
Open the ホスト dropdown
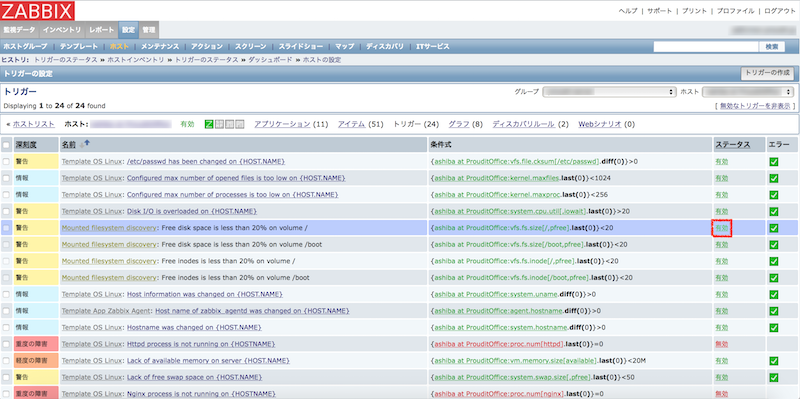[748, 92]
